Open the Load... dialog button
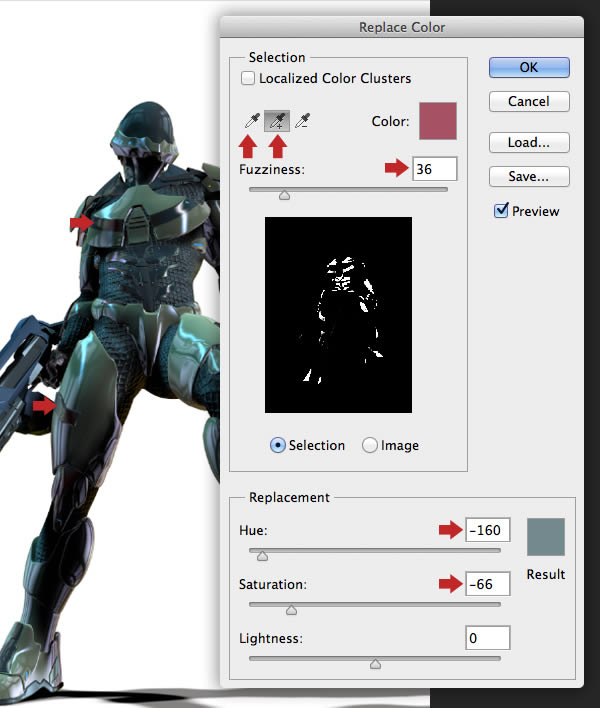 coord(529,142)
